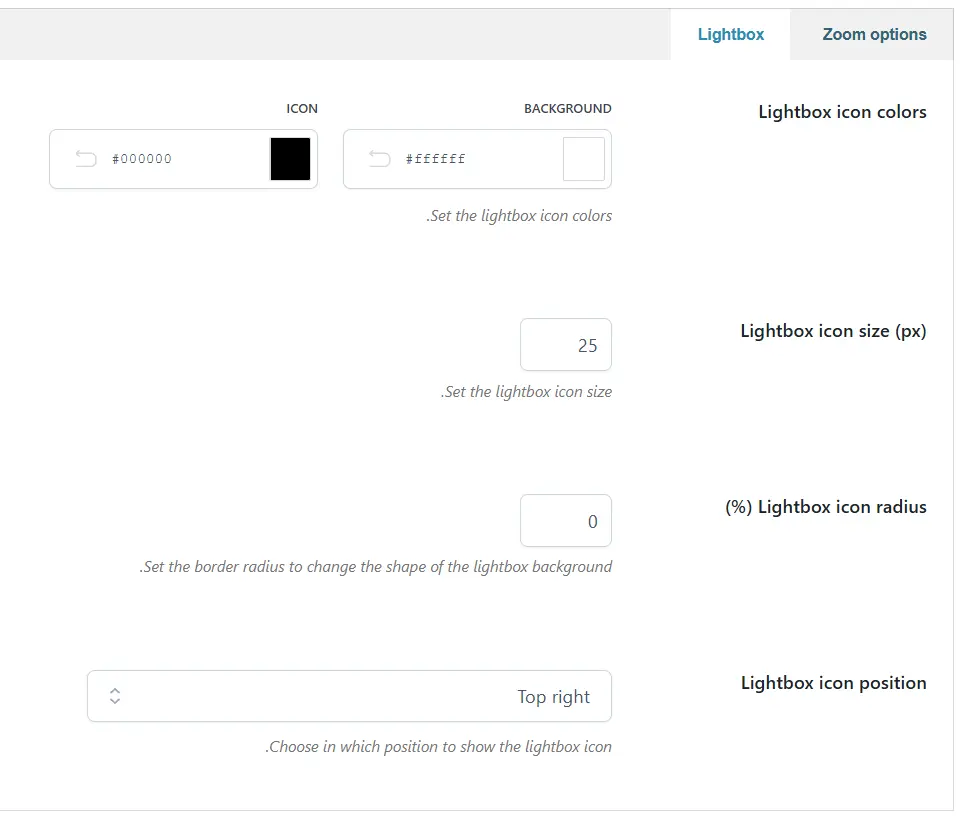
Task: Focus the Lightbox icon radius field
Action: tap(566, 521)
